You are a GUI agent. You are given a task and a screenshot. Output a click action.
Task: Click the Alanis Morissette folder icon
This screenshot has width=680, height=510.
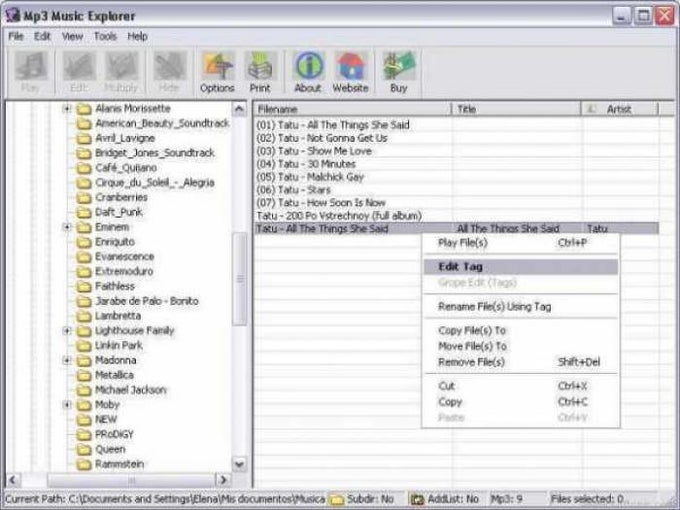click(84, 109)
